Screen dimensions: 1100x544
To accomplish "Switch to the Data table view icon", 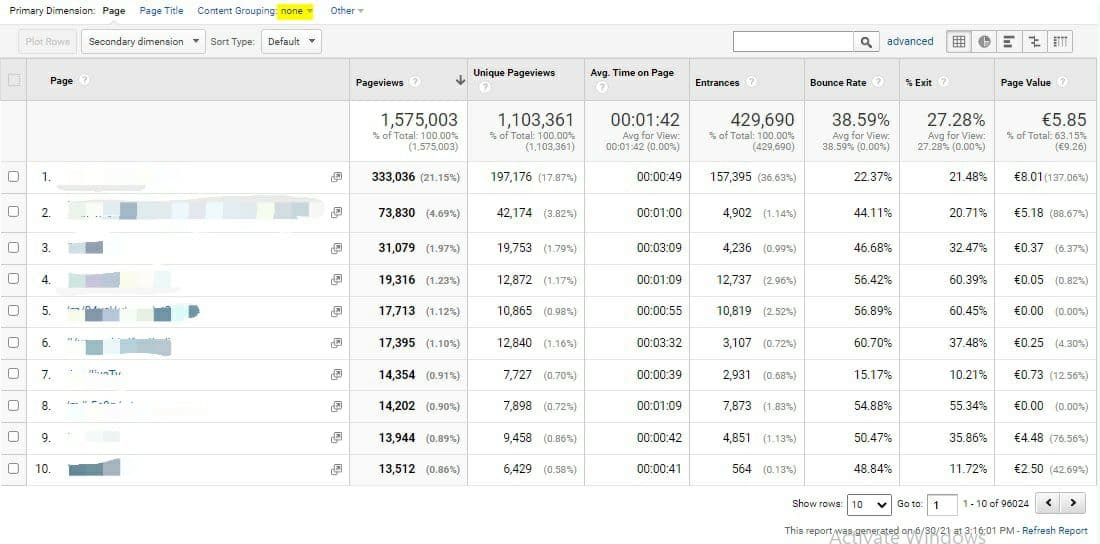I will 959,42.
